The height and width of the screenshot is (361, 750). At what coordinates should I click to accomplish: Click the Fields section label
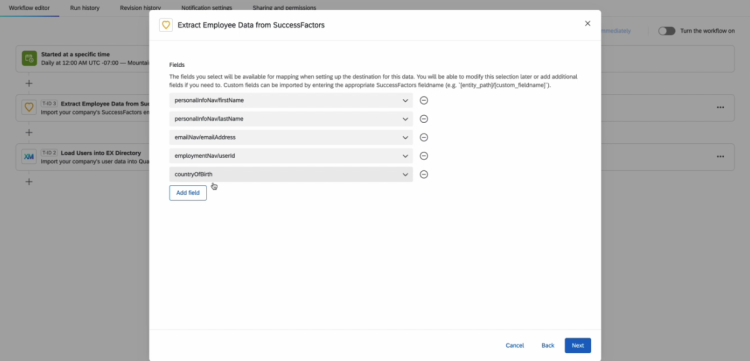[176, 65]
